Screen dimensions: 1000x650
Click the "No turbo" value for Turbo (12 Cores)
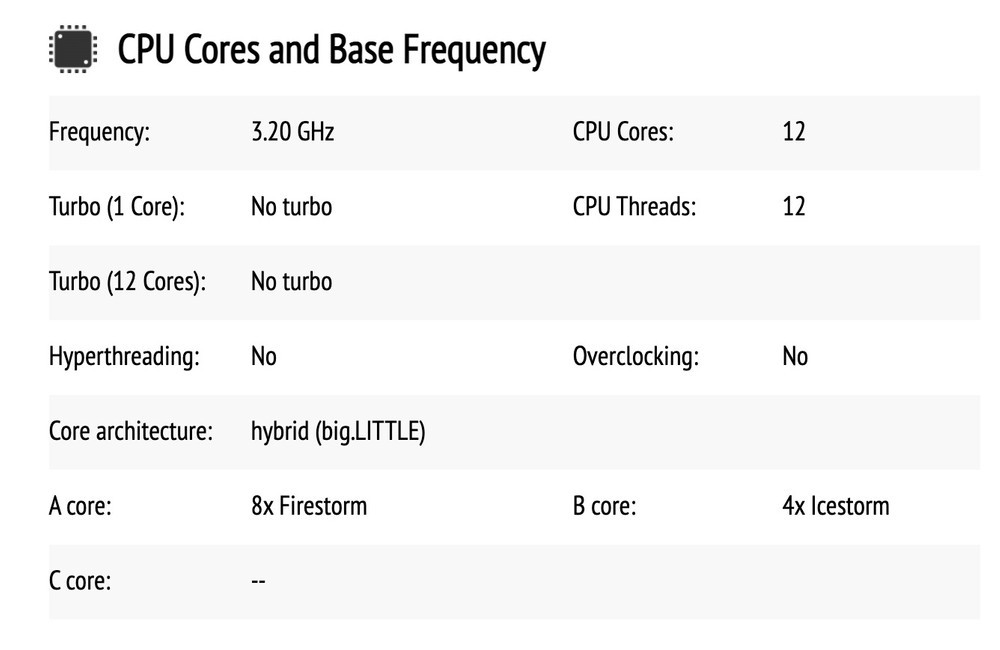point(291,282)
